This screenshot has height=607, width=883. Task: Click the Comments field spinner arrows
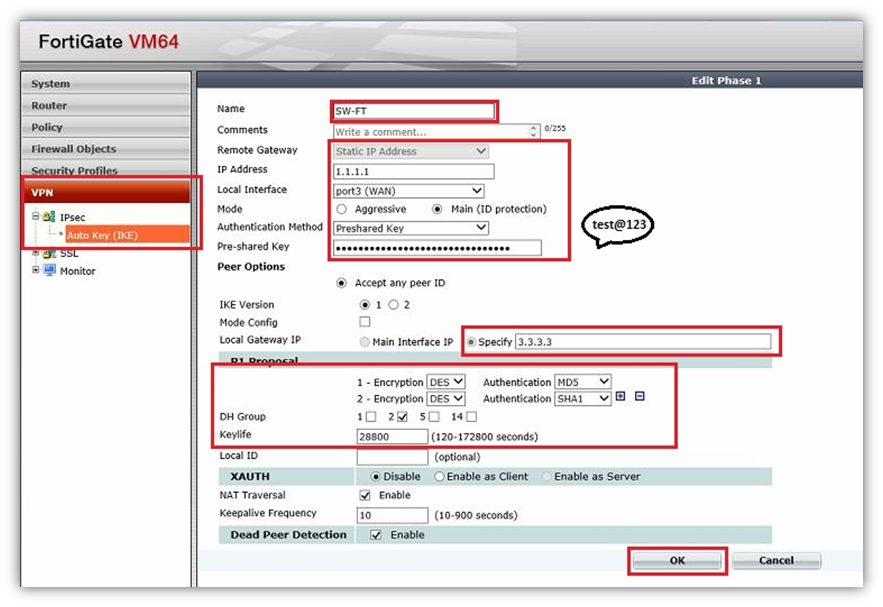tap(533, 132)
